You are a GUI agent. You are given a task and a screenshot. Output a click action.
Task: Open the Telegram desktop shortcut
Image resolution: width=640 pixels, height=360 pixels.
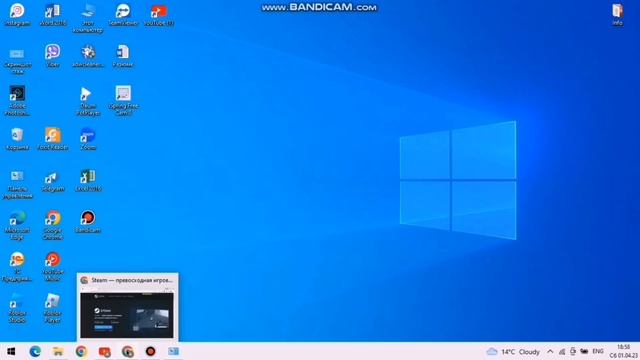coord(53,181)
